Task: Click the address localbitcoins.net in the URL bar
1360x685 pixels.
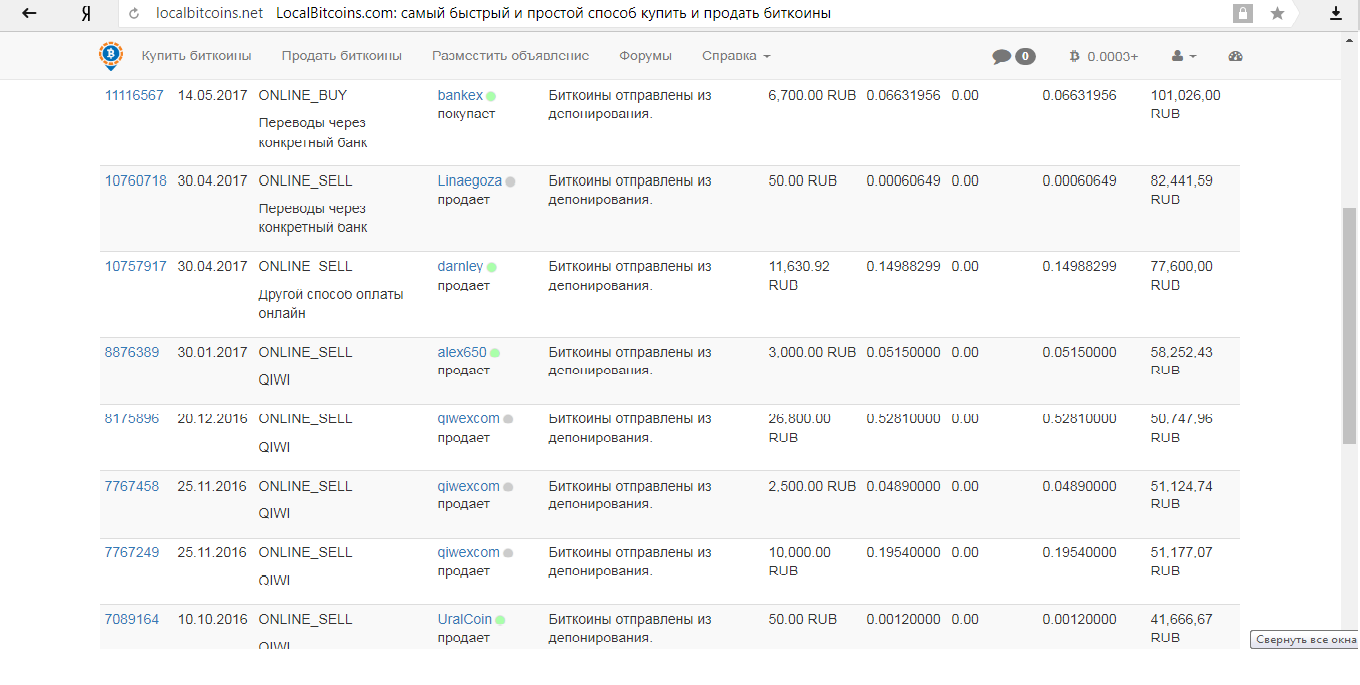Action: (x=210, y=14)
